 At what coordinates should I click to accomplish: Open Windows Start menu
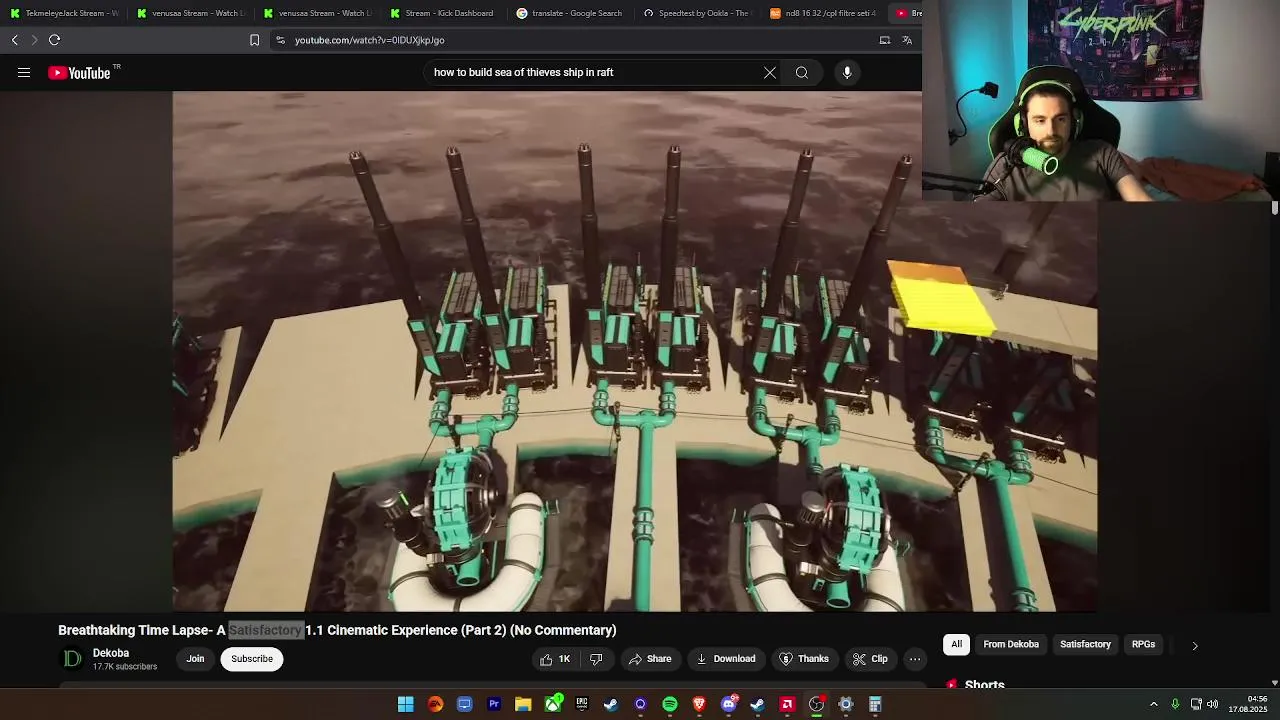pos(406,704)
